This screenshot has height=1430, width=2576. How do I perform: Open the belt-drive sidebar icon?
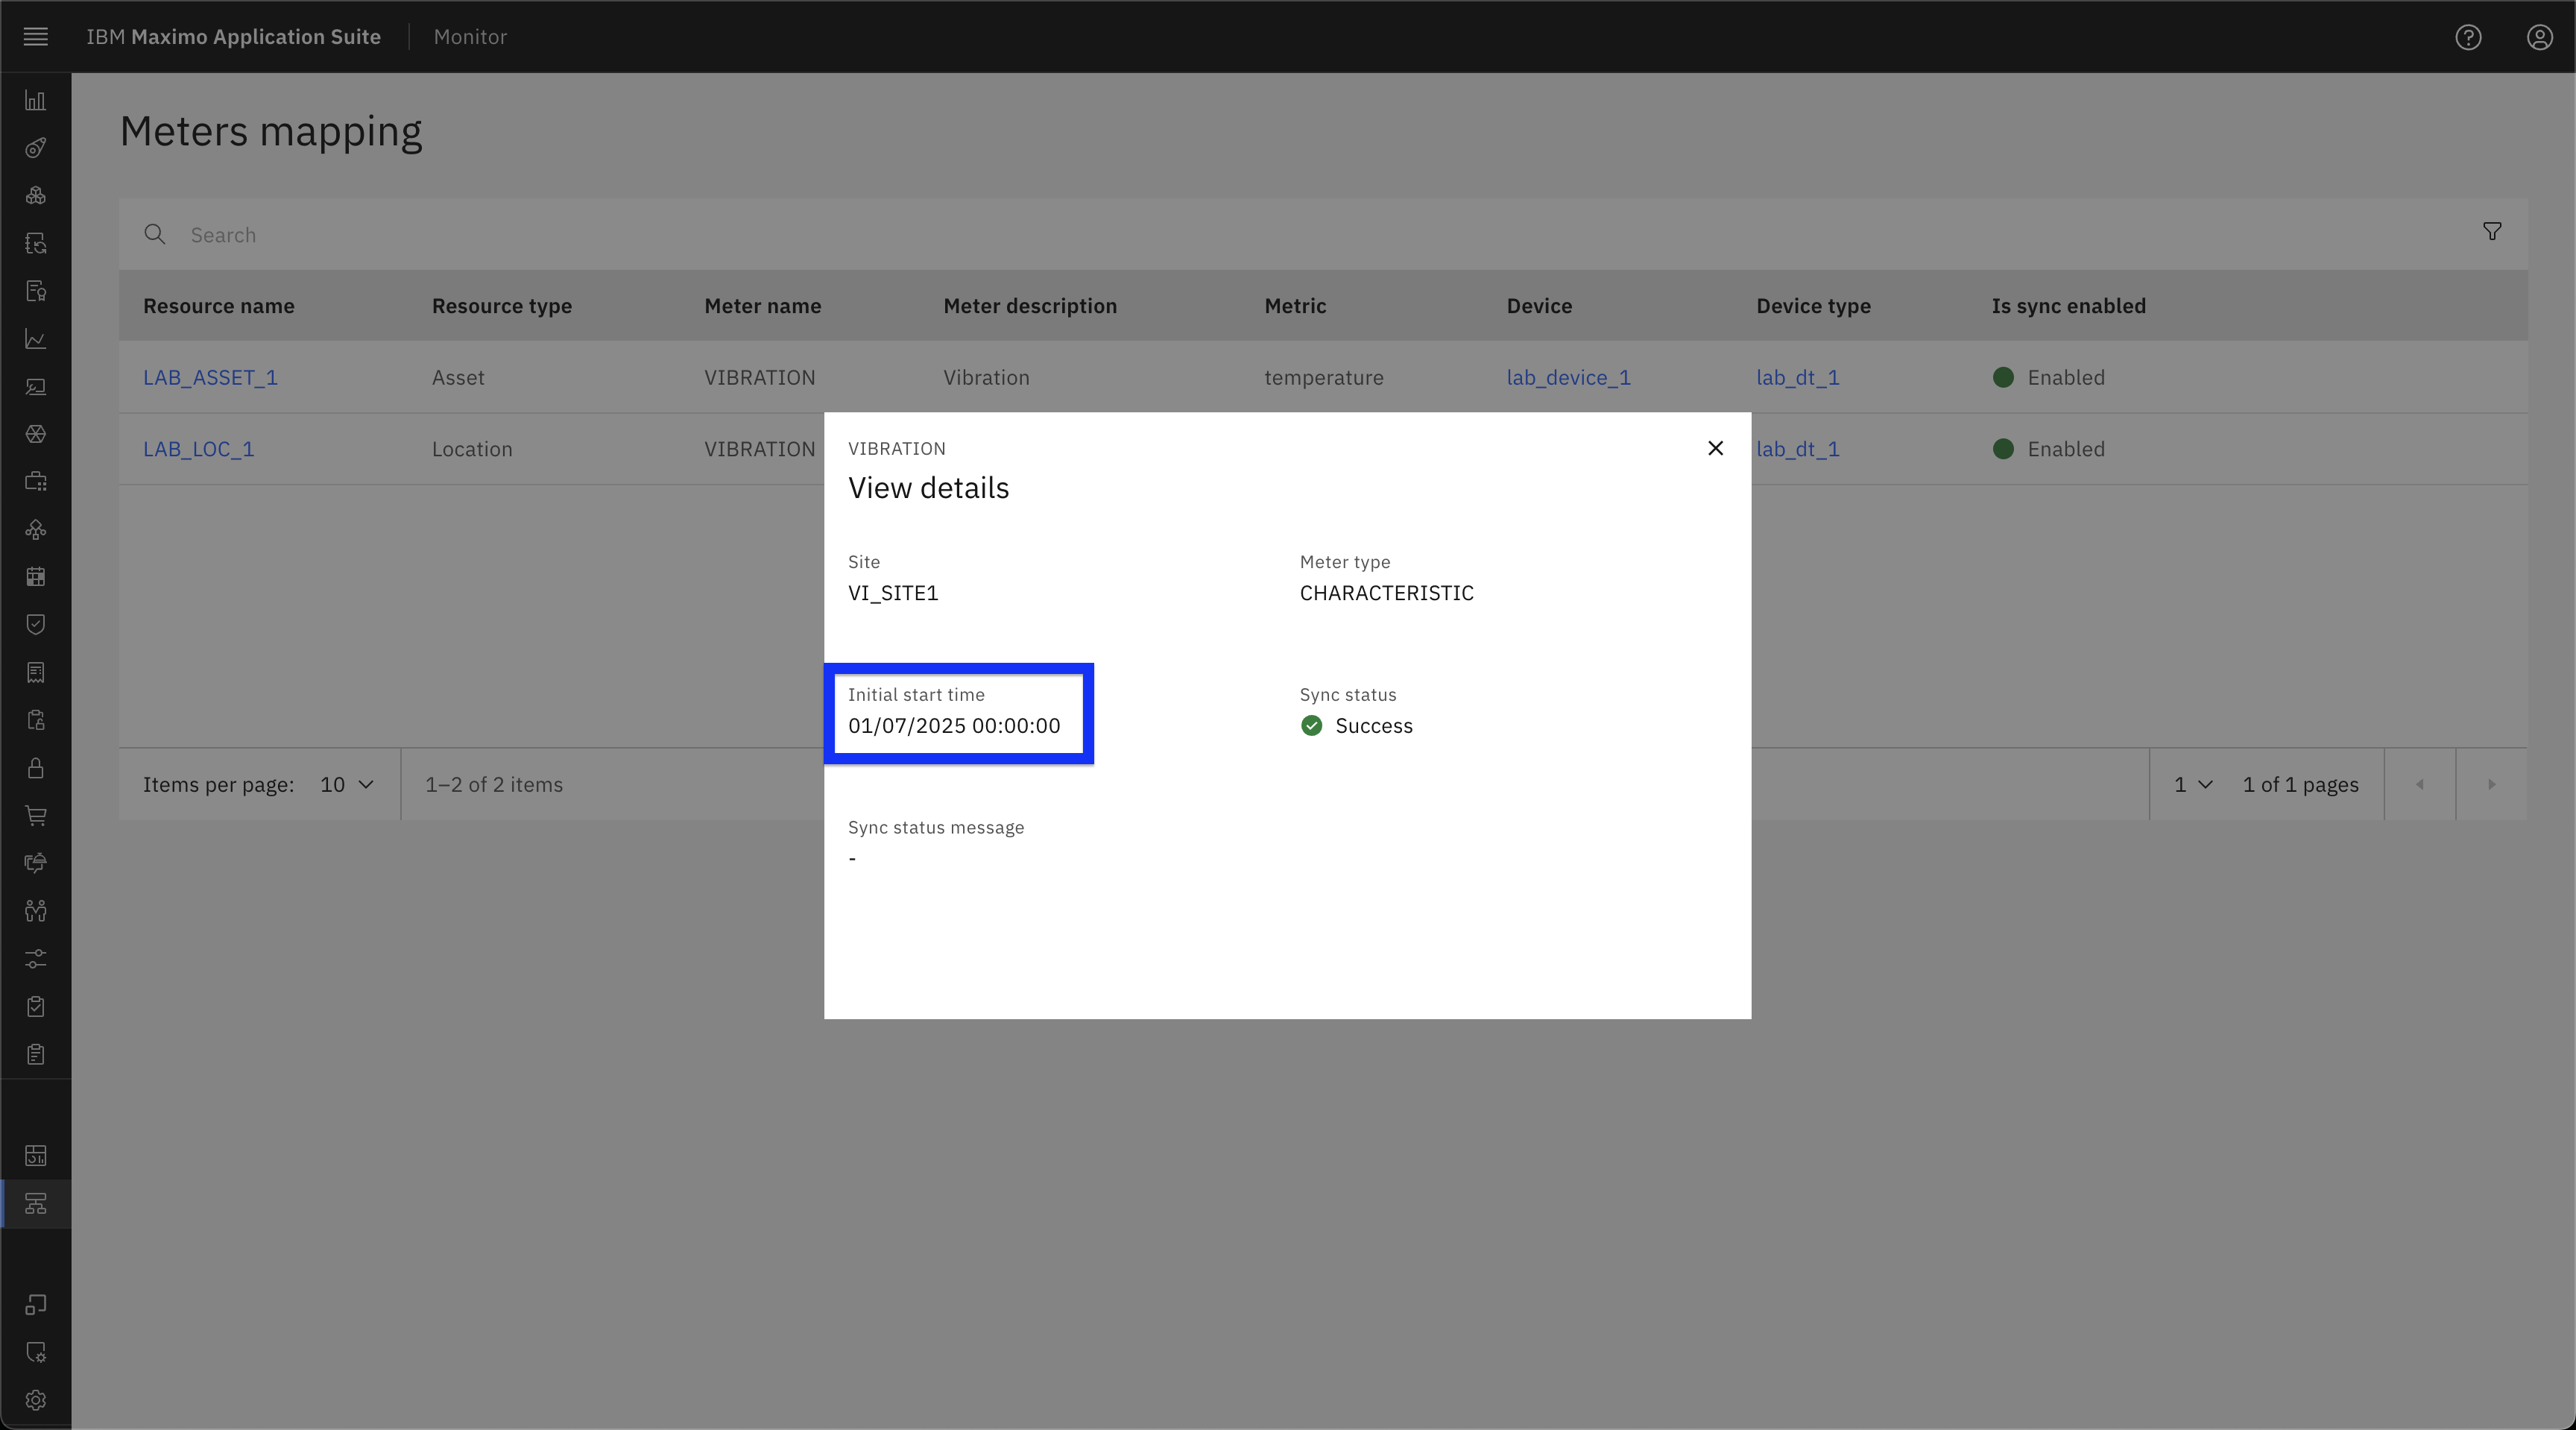(36, 148)
